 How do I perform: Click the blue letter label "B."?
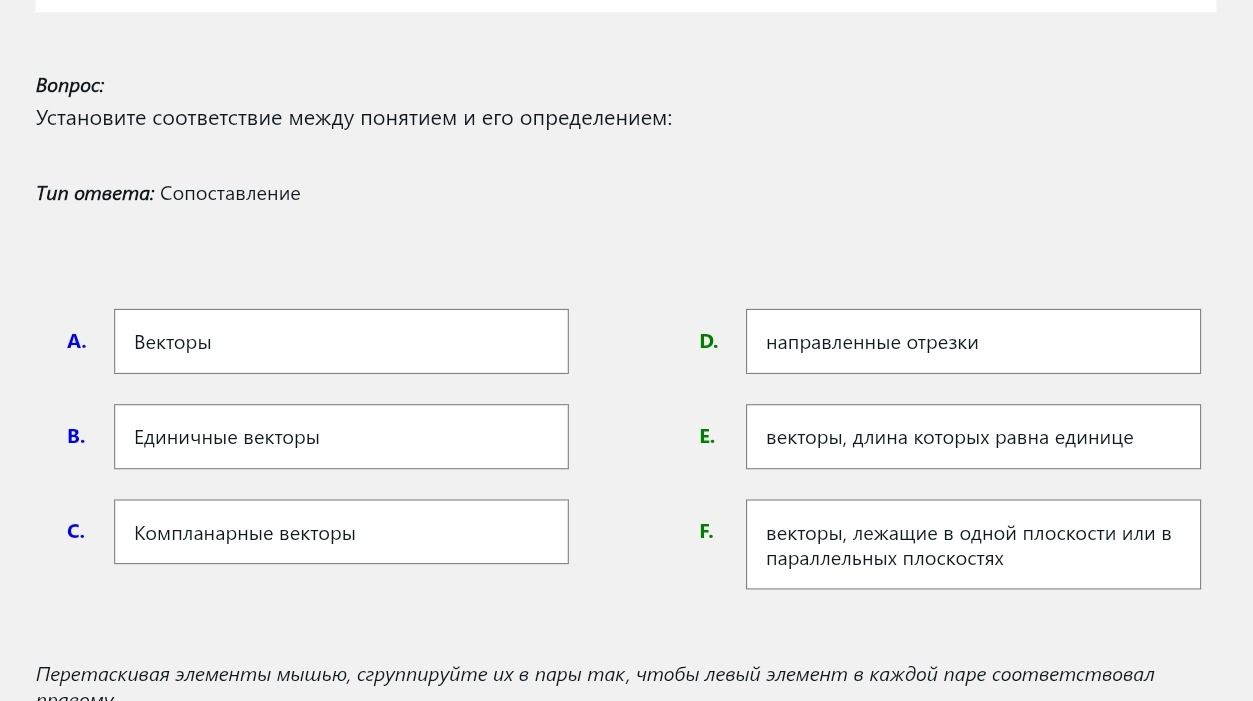[76, 437]
